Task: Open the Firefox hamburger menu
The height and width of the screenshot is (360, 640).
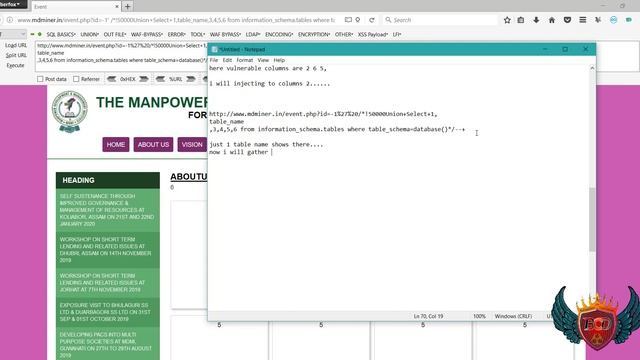Action: tap(583, 20)
